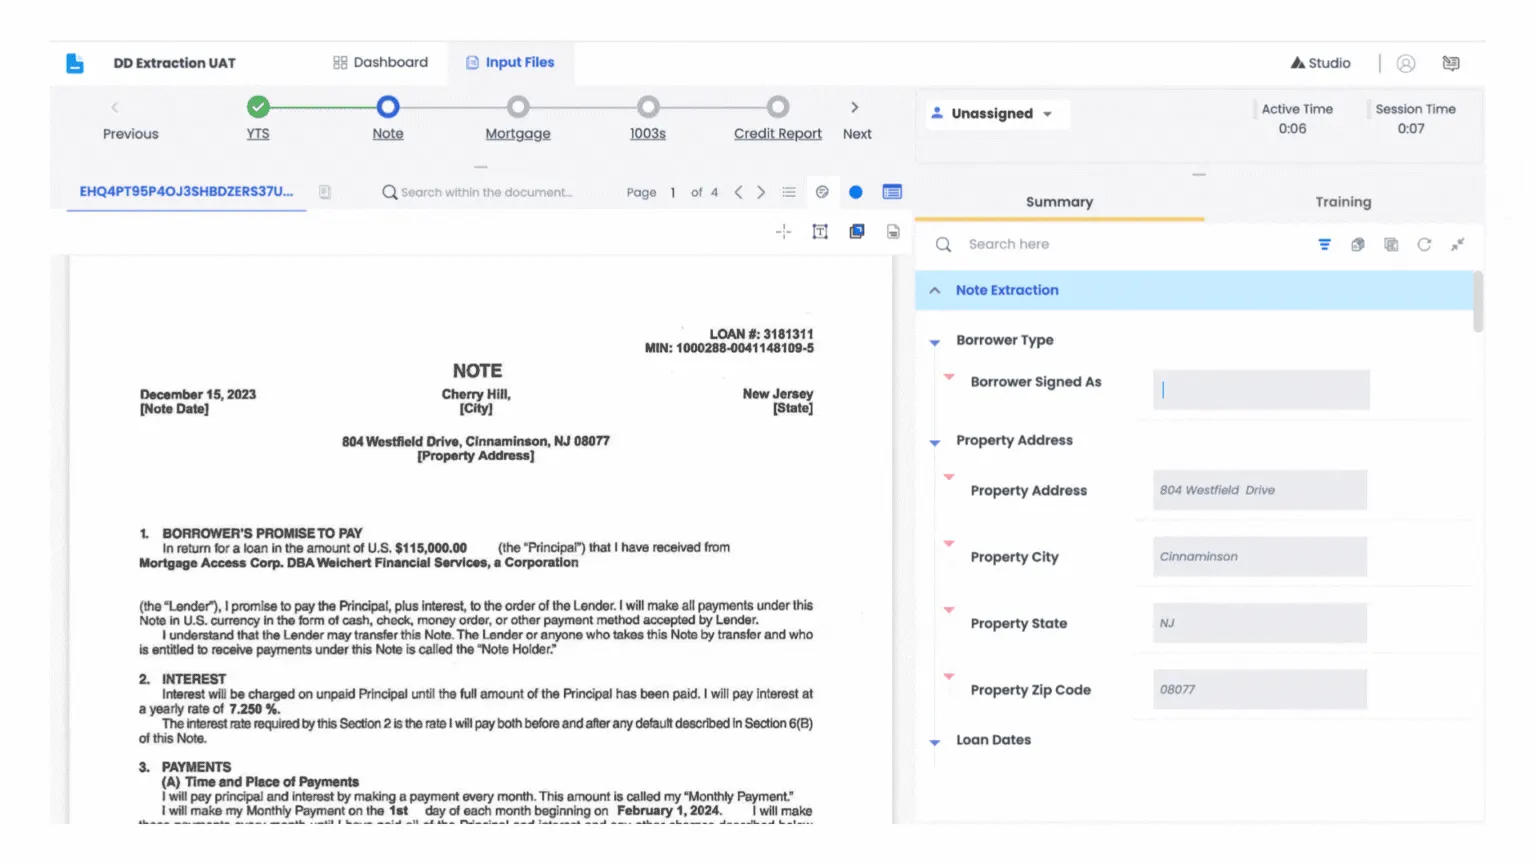
Task: Click the copy documents icon in Summary toolbar
Action: click(1357, 245)
